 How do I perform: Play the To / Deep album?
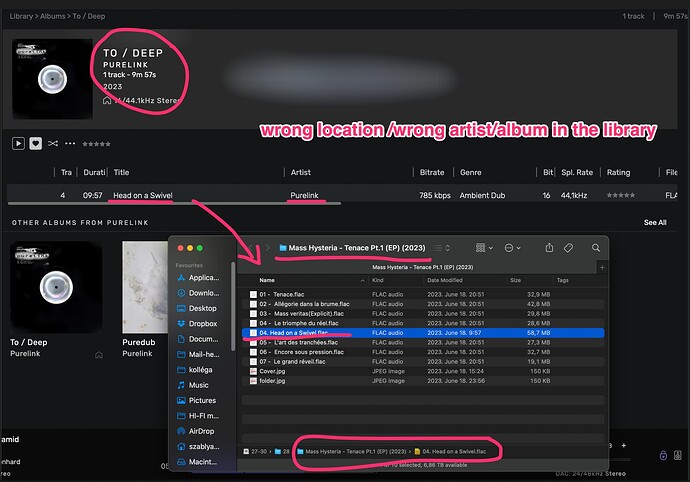(18, 143)
